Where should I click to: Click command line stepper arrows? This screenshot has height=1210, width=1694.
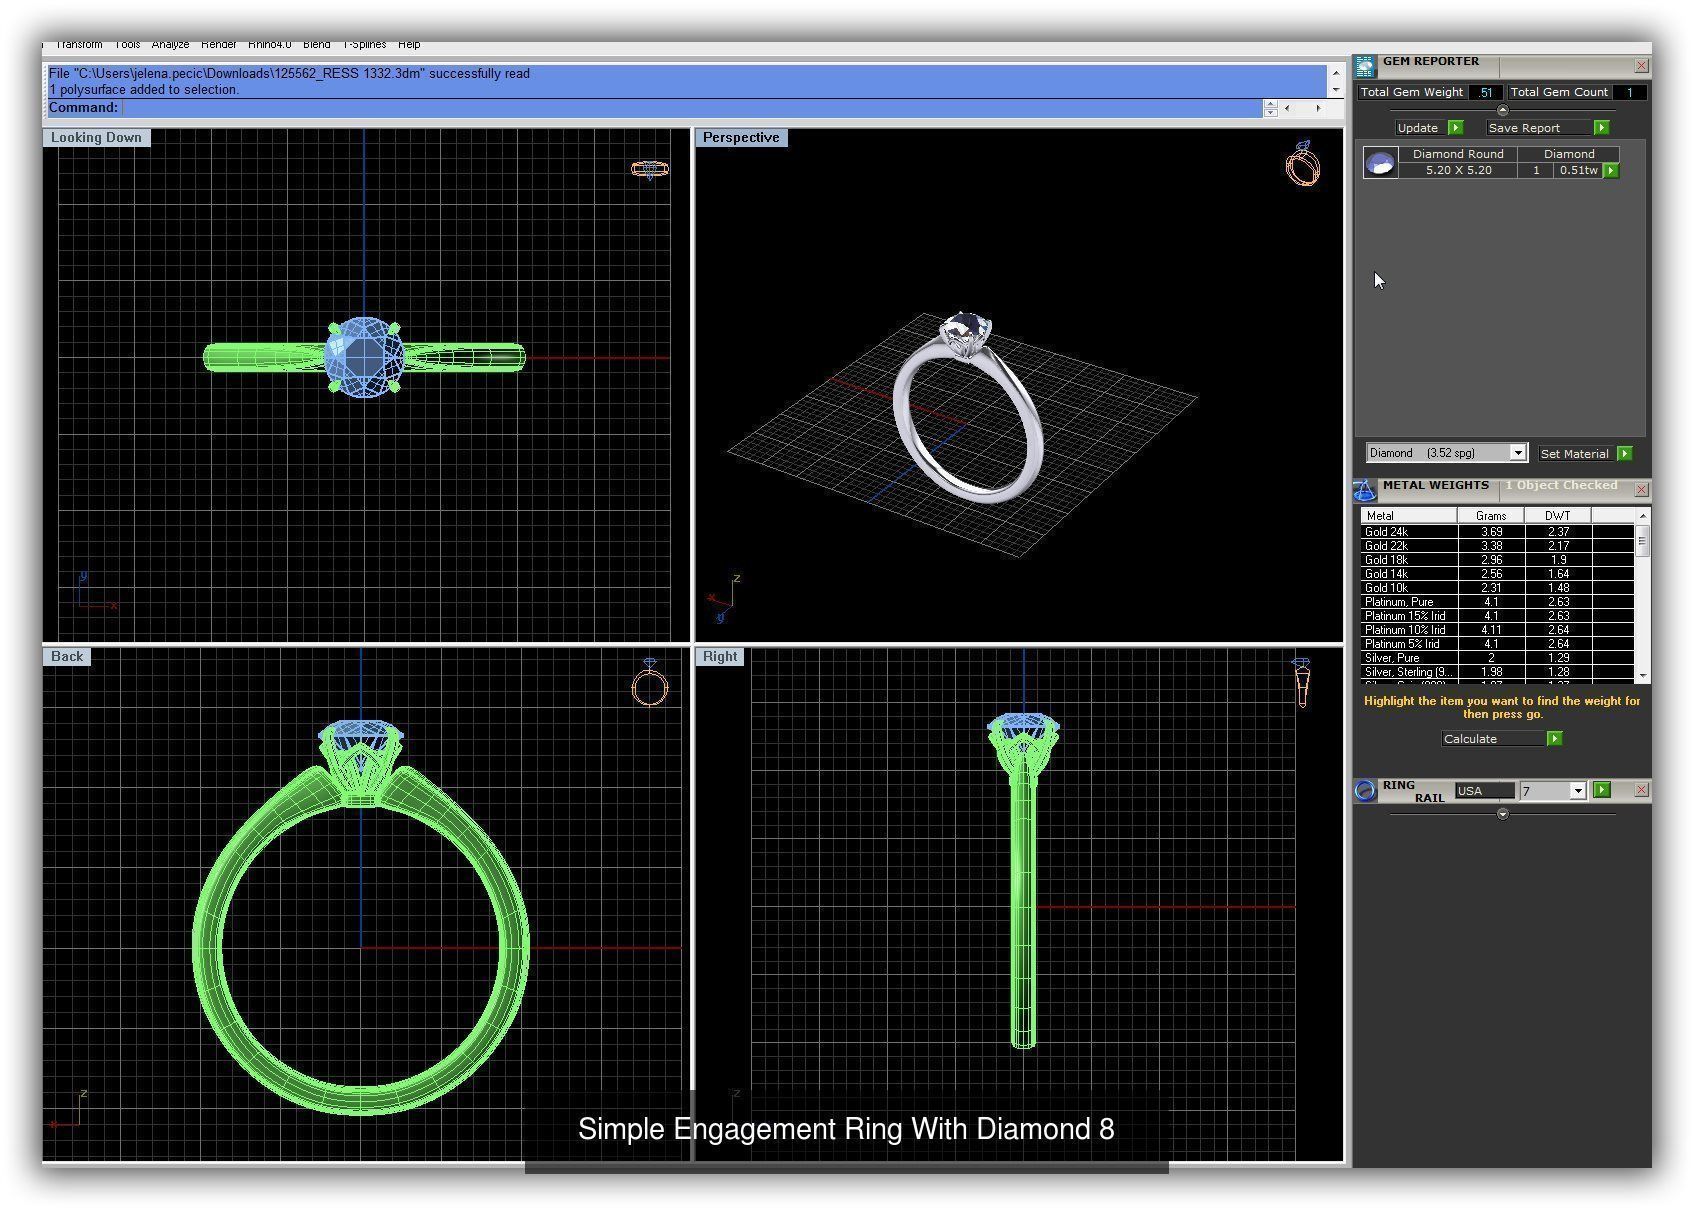pyautogui.click(x=1270, y=108)
